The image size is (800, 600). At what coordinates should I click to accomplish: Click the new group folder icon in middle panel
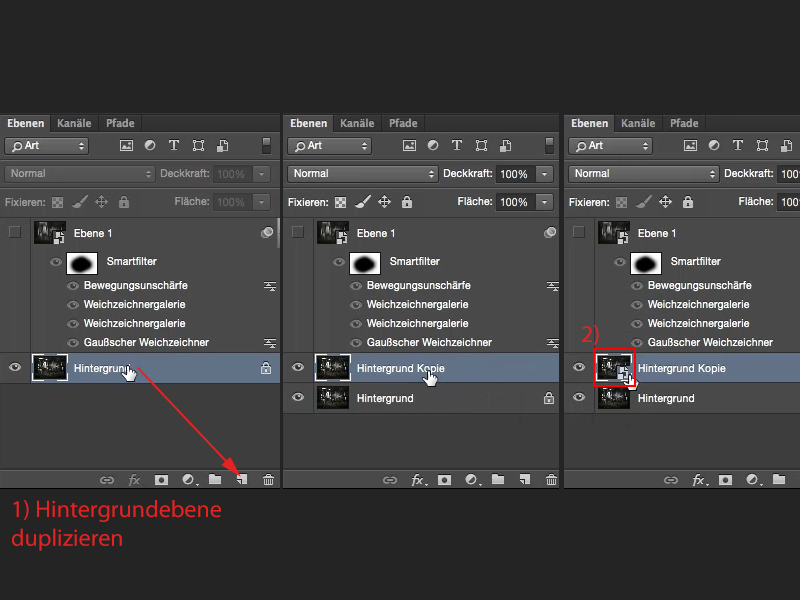click(x=498, y=479)
